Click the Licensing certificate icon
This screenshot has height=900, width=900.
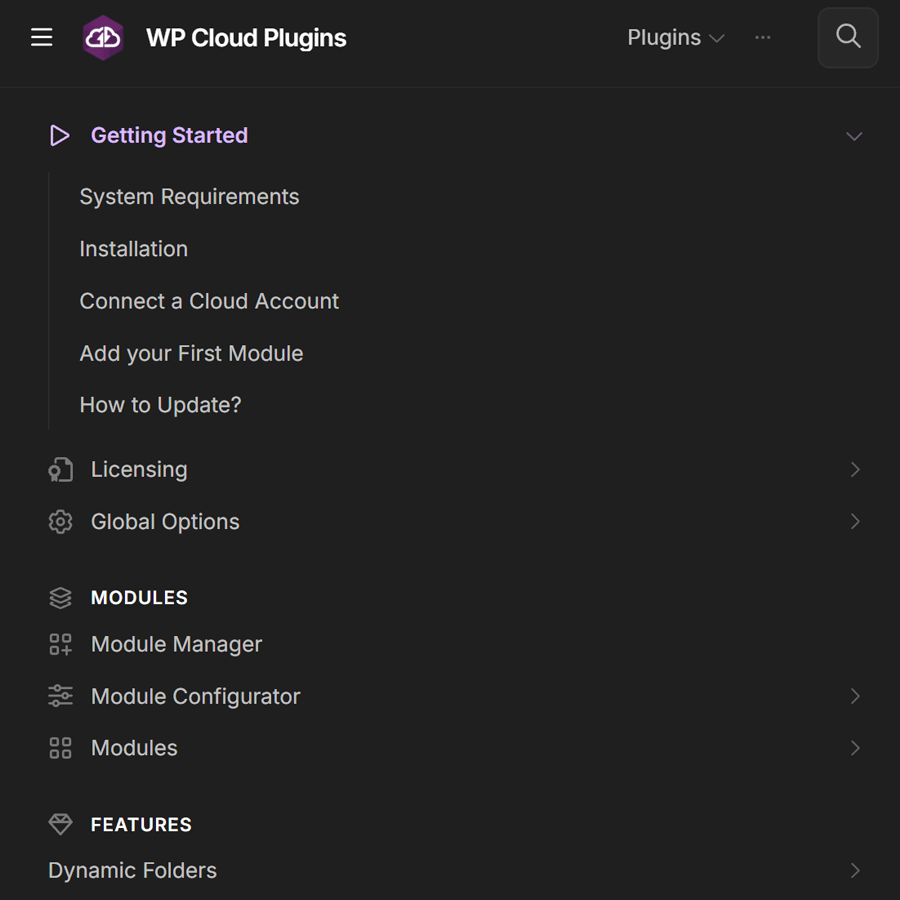(60, 470)
